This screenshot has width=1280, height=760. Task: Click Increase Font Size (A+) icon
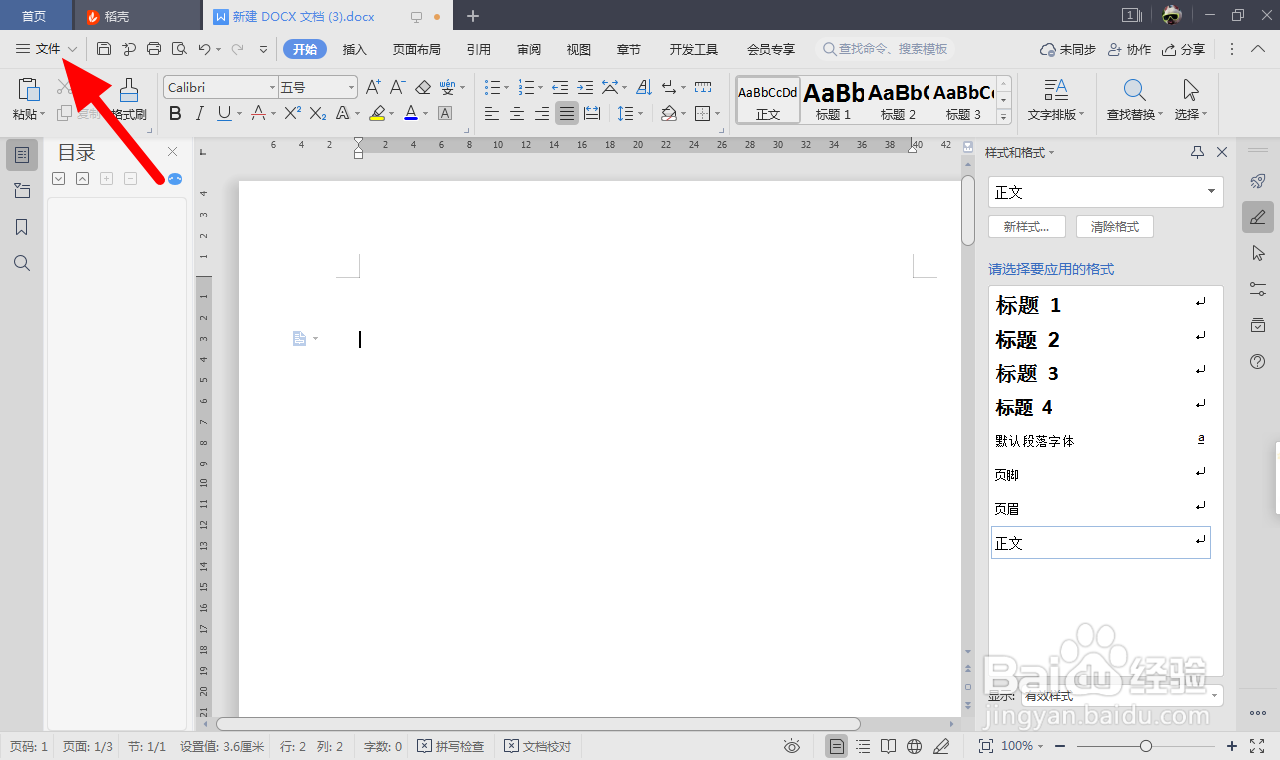(373, 88)
